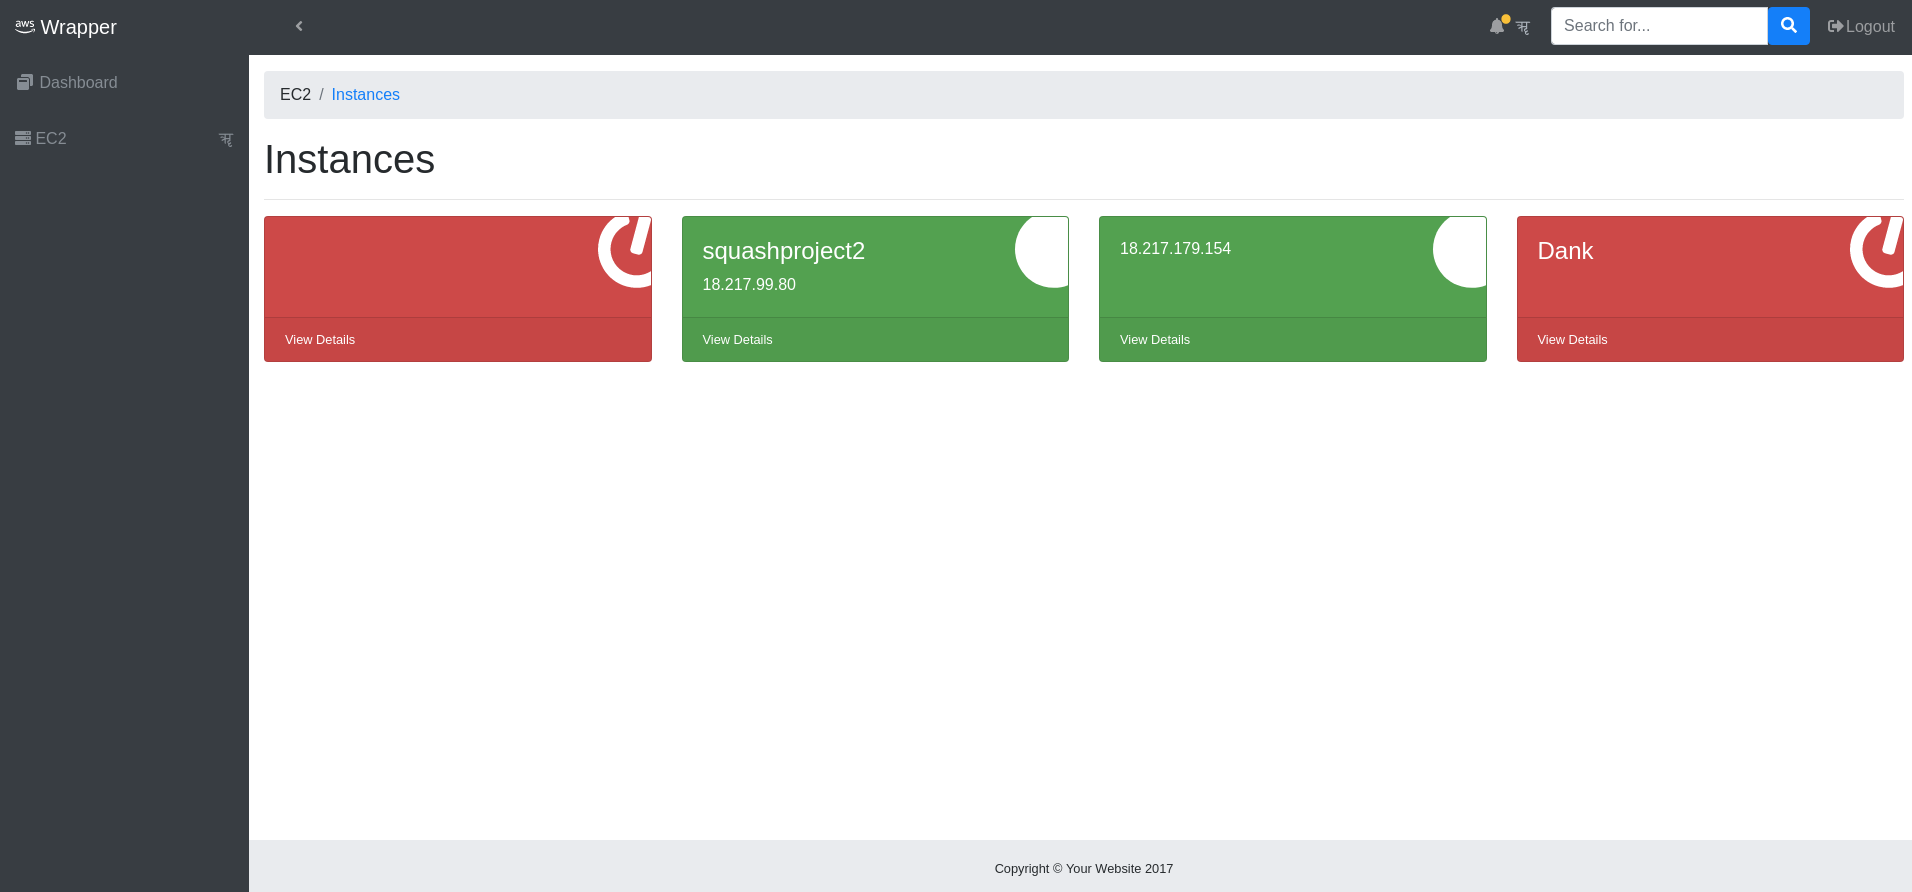Click the blue search magnifier button
Image resolution: width=1912 pixels, height=892 pixels.
click(x=1789, y=26)
